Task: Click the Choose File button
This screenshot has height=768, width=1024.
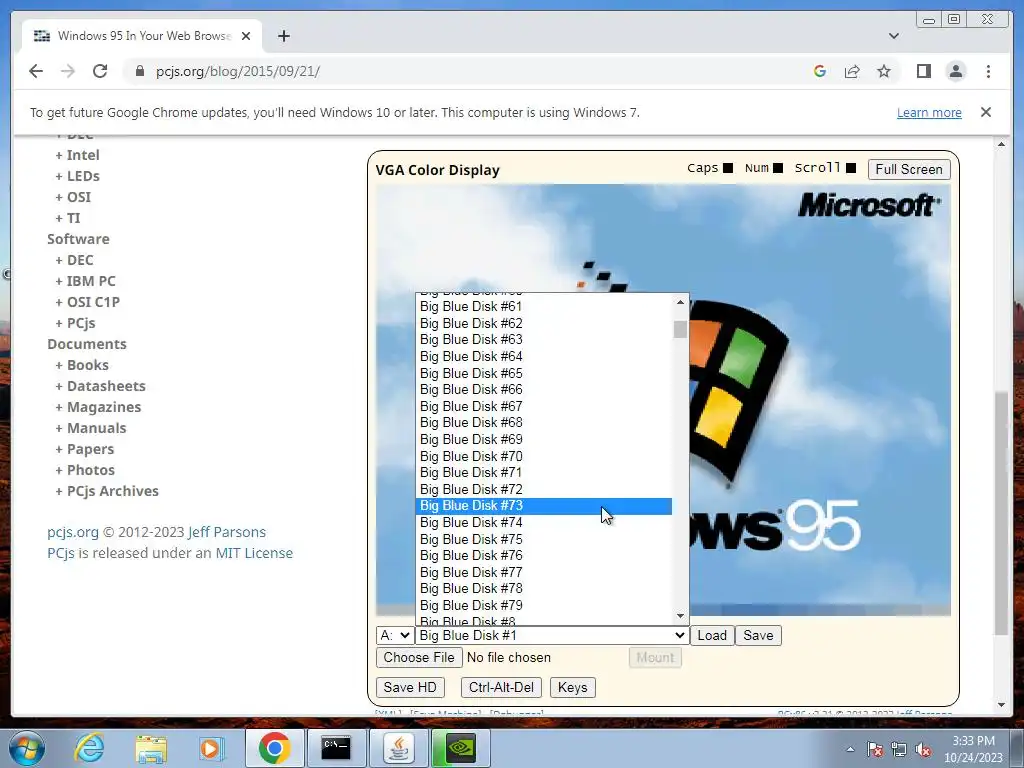Action: pyautogui.click(x=419, y=658)
